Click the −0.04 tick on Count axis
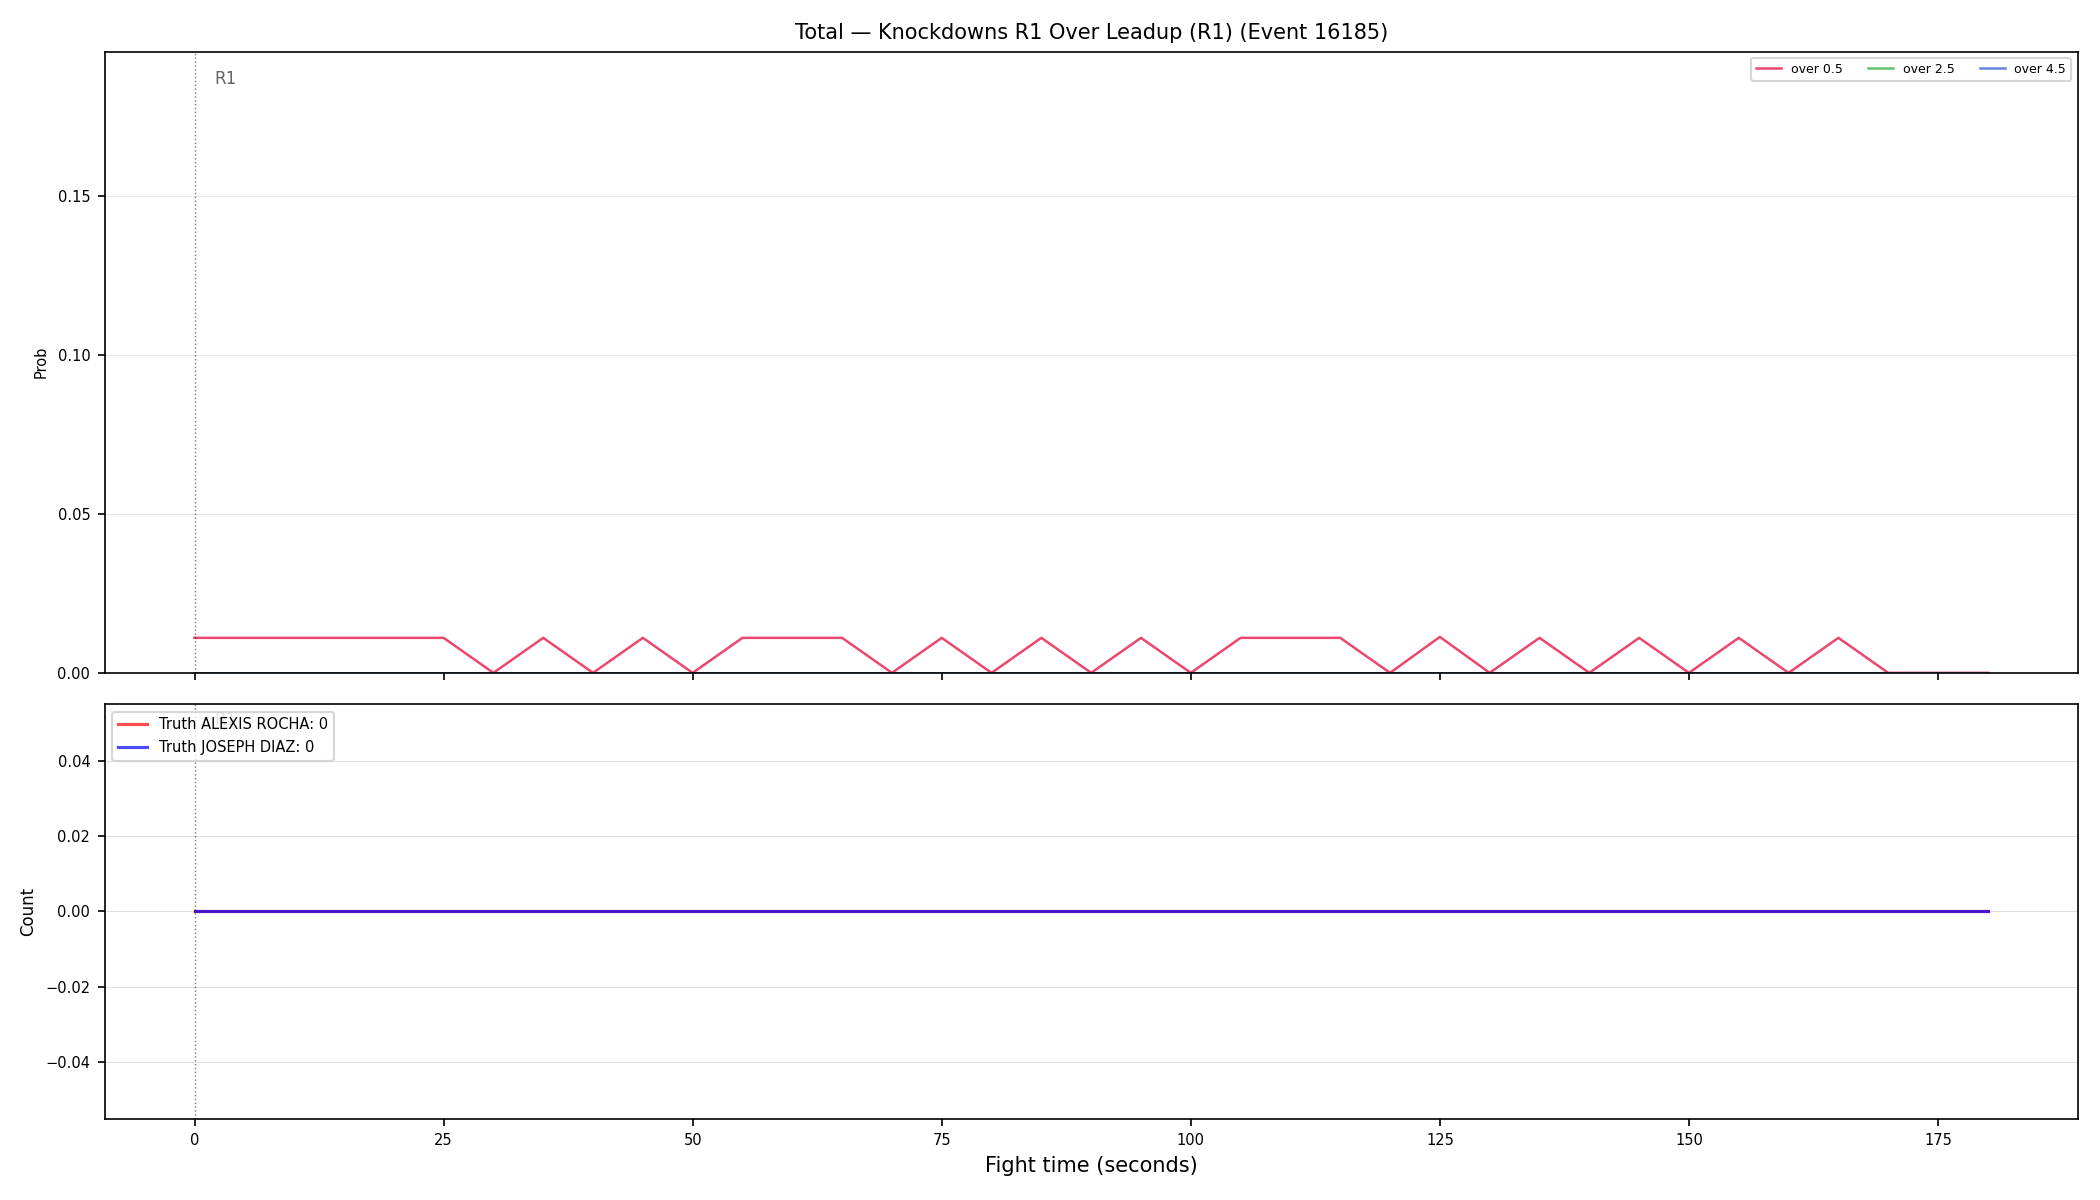The image size is (2100, 1200). 69,1063
